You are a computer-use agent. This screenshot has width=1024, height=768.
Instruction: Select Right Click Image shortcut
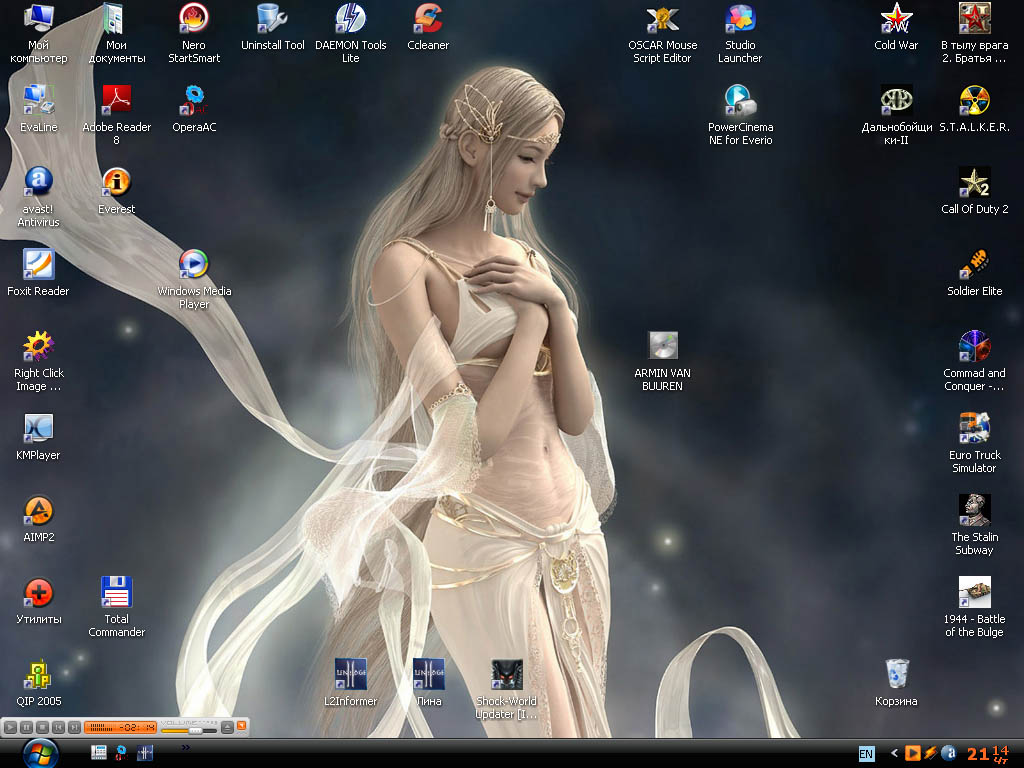[x=39, y=361]
